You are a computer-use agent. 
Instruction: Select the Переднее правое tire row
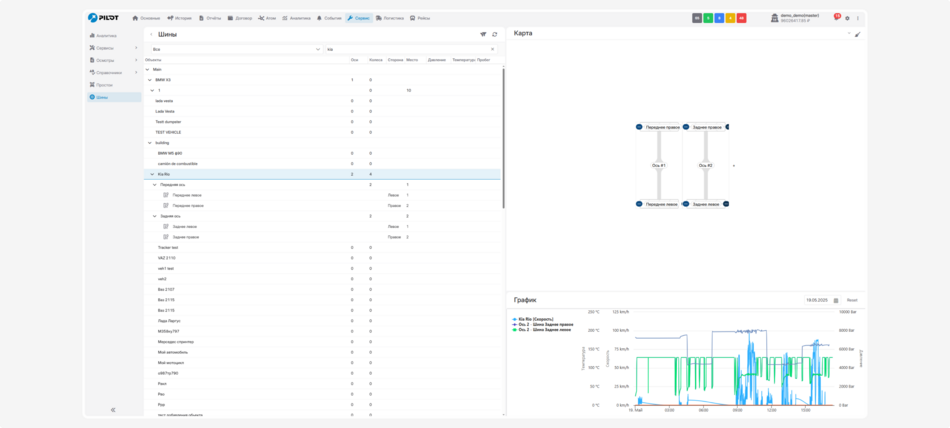tap(322, 206)
